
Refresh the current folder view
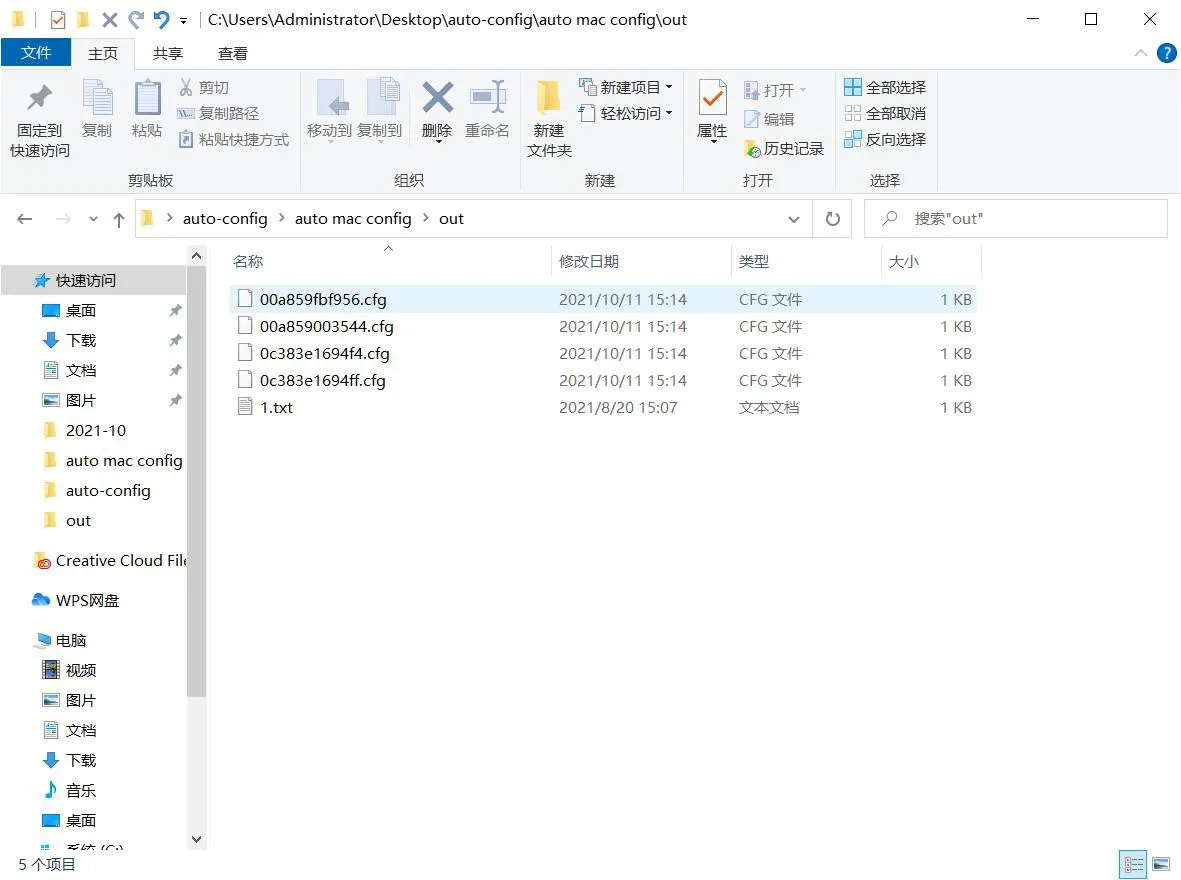click(x=832, y=219)
